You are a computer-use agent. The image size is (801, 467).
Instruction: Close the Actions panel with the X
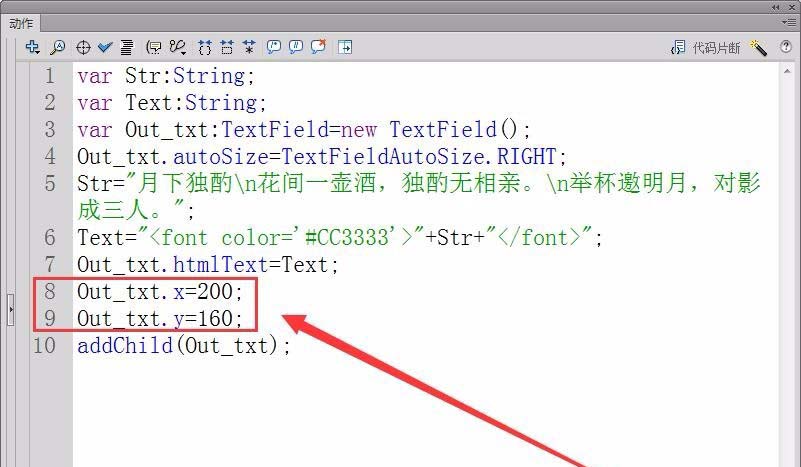(x=793, y=7)
